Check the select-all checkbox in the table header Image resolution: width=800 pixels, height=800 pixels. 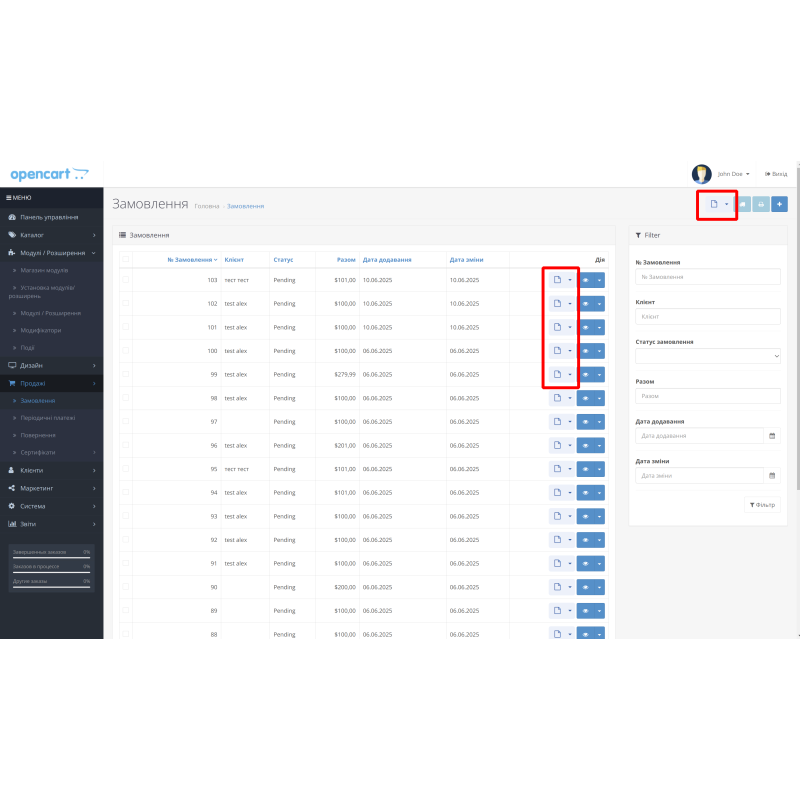(x=126, y=259)
